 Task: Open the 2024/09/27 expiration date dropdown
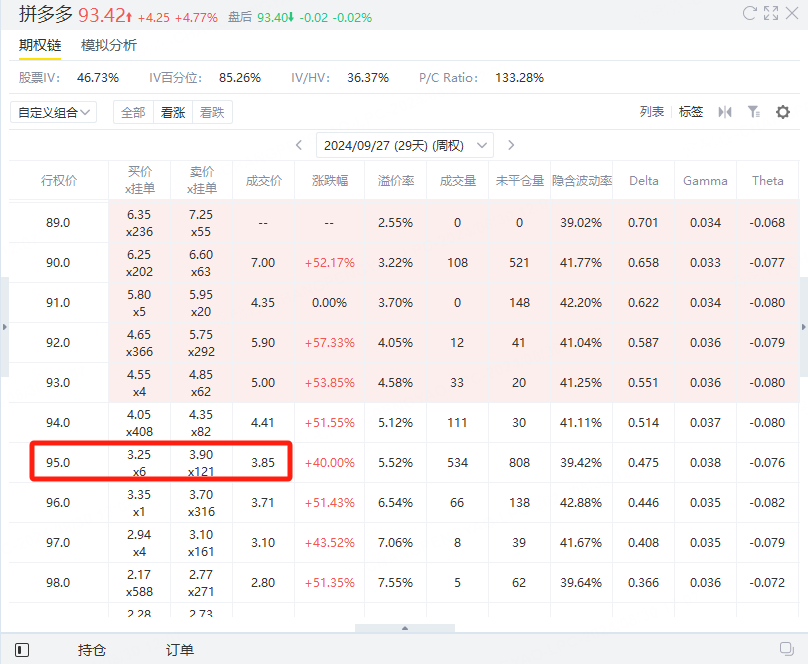405,145
